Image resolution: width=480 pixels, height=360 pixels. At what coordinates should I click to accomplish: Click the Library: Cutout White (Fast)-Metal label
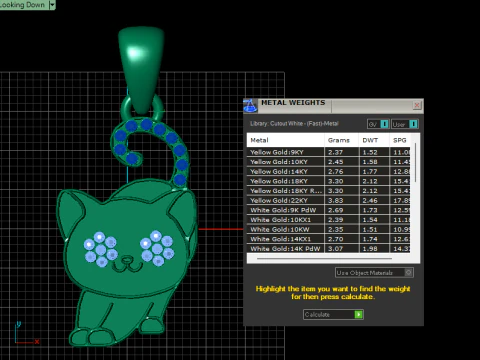point(294,124)
